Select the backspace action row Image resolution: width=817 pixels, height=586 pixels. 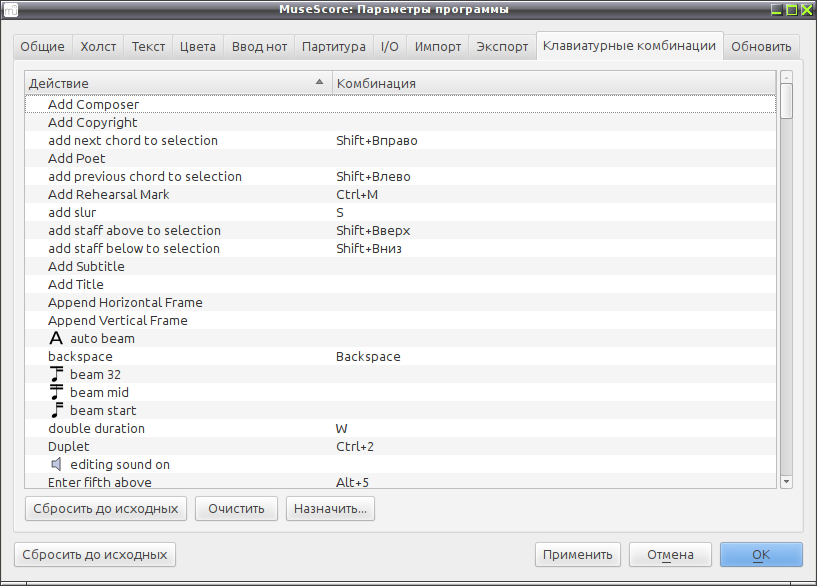400,356
